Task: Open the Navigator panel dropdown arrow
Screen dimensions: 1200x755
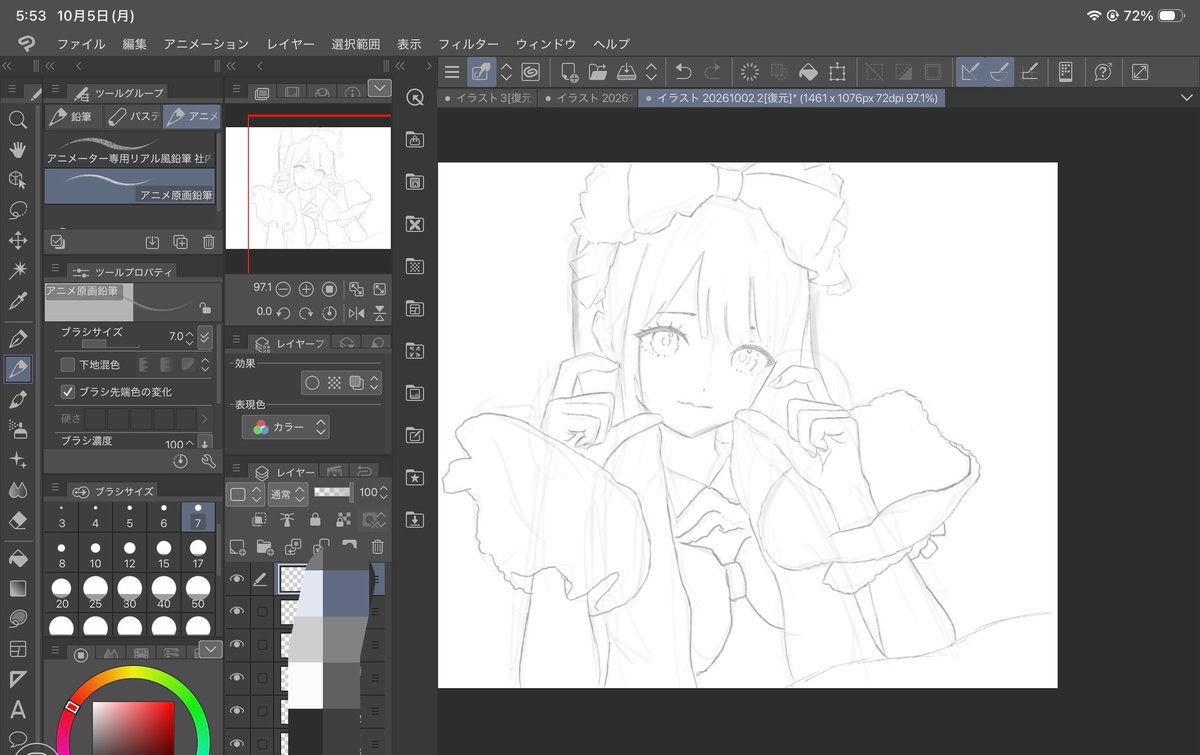Action: pyautogui.click(x=379, y=88)
